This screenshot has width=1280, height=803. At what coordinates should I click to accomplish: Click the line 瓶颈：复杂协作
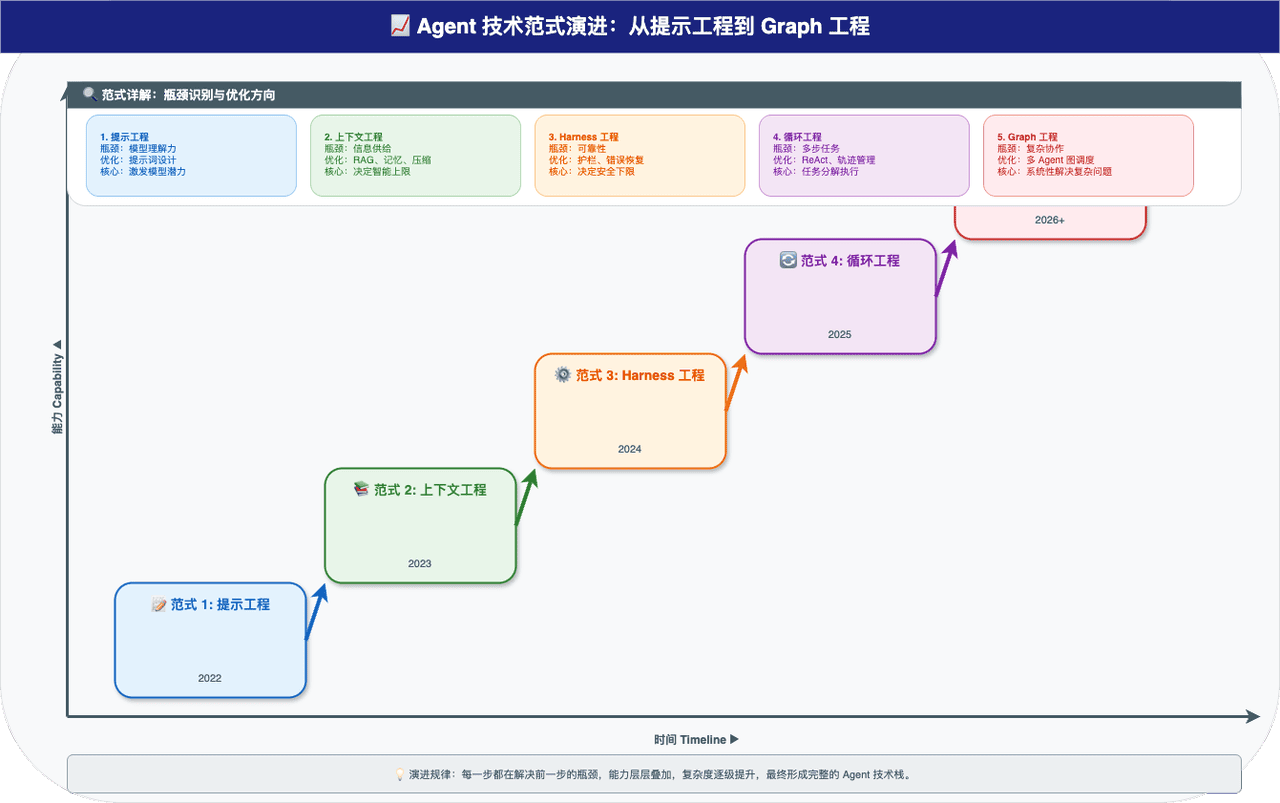pyautogui.click(x=1030, y=148)
